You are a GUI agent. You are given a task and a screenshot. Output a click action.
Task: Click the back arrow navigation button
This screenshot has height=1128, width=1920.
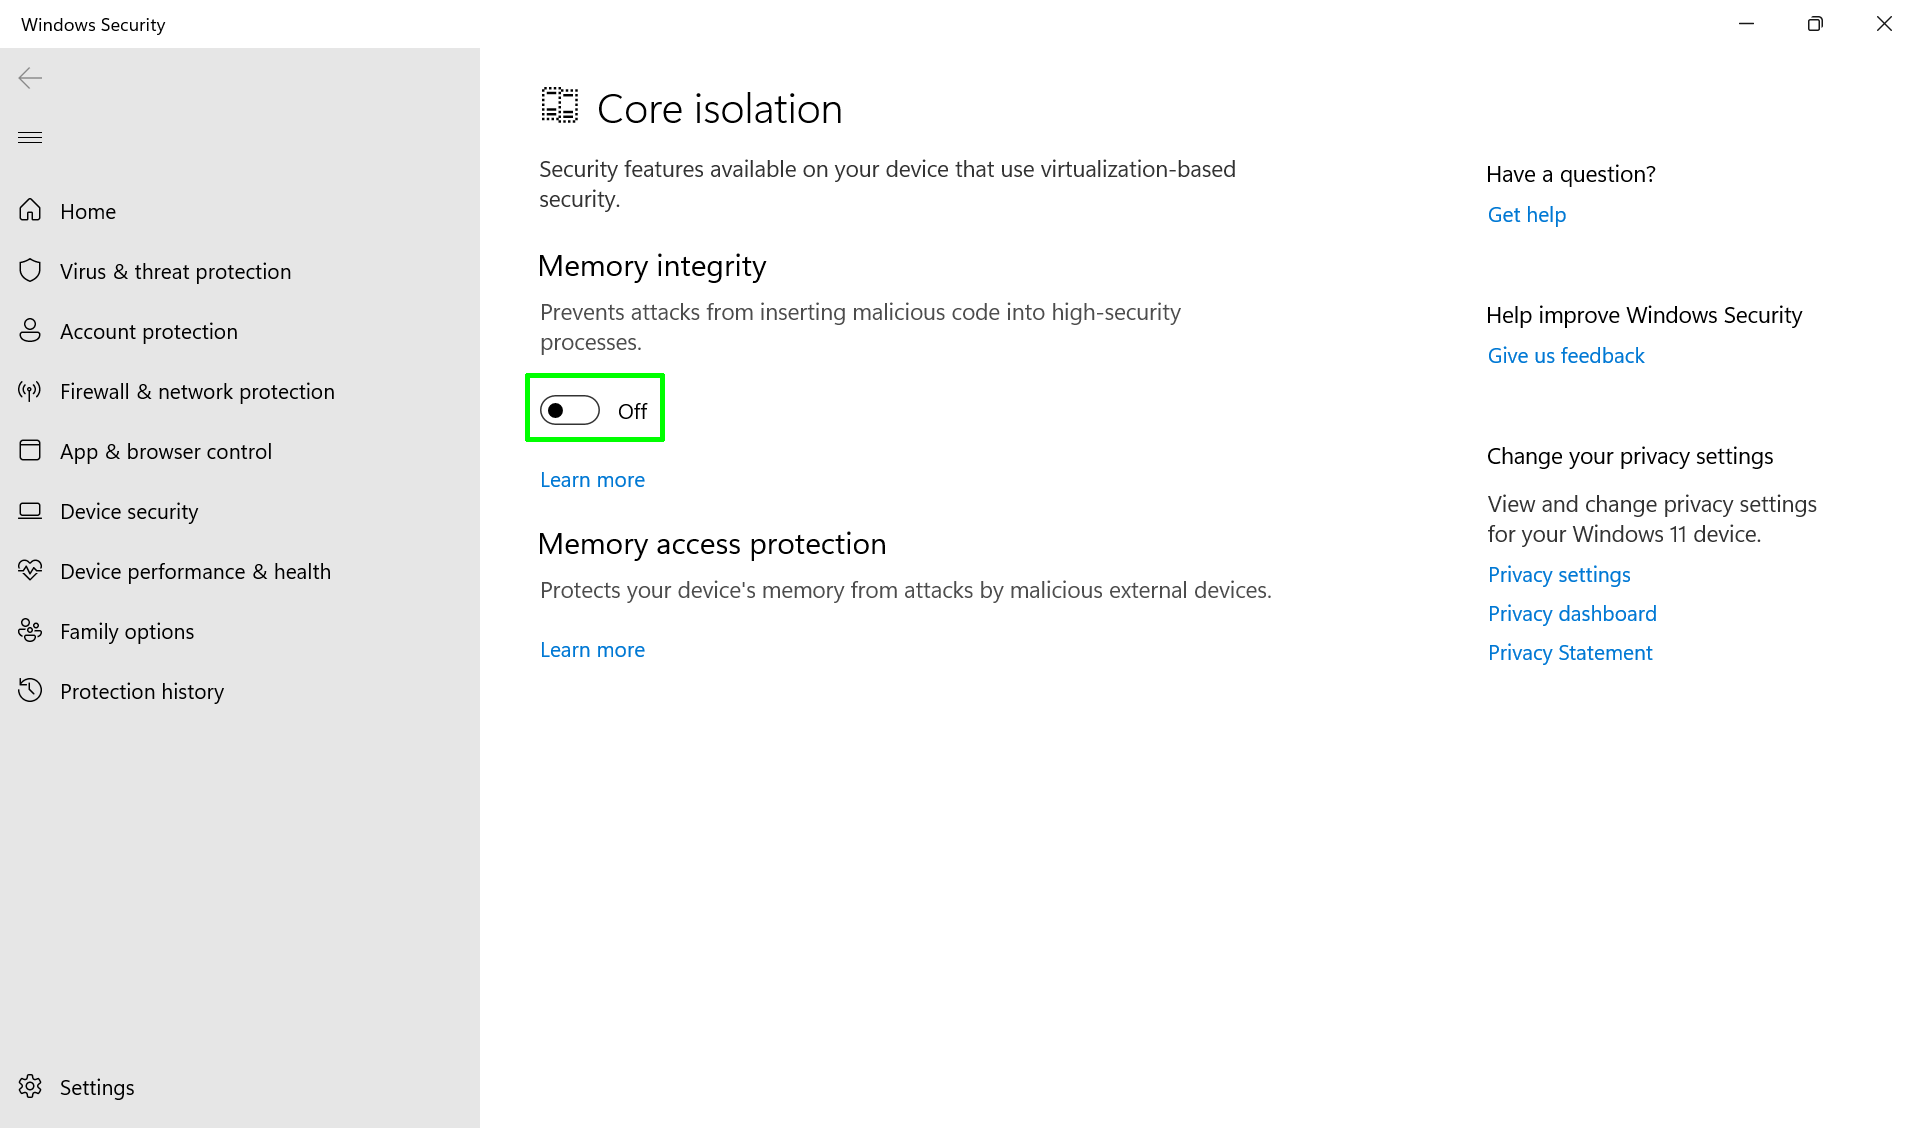tap(30, 77)
